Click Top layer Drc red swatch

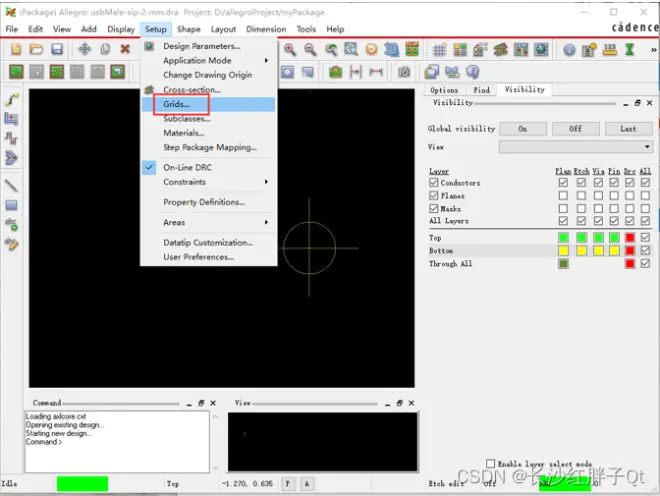[x=630, y=237]
